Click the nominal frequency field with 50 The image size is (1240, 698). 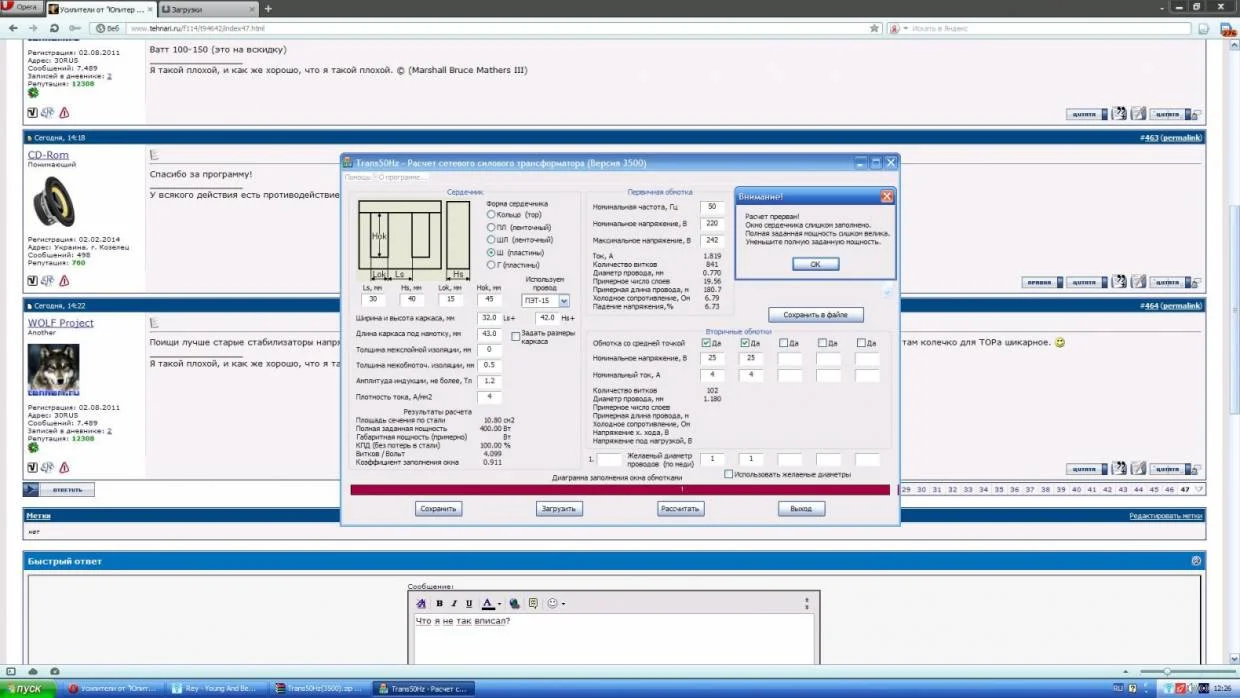point(712,207)
